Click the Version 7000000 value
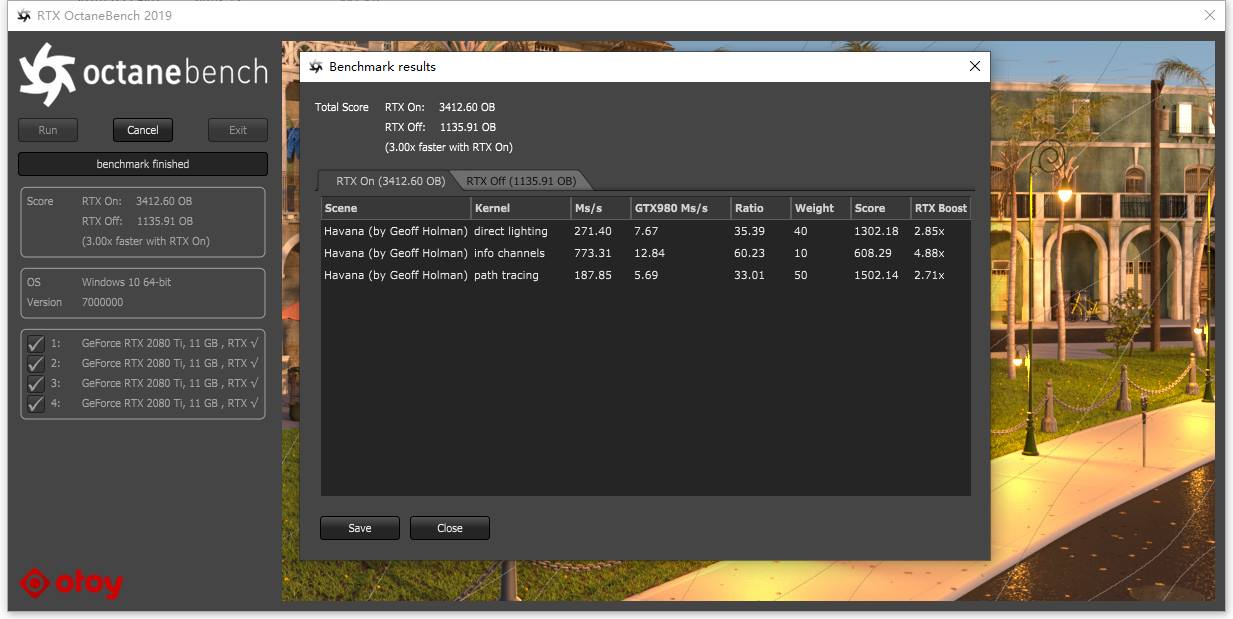This screenshot has height=619, width=1233. coord(103,302)
